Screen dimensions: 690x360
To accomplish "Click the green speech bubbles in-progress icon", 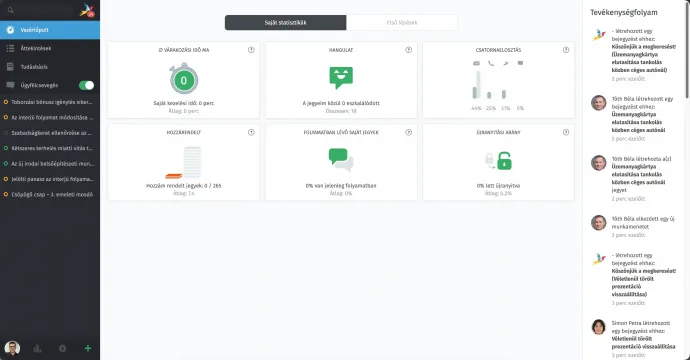I will click(x=341, y=160).
